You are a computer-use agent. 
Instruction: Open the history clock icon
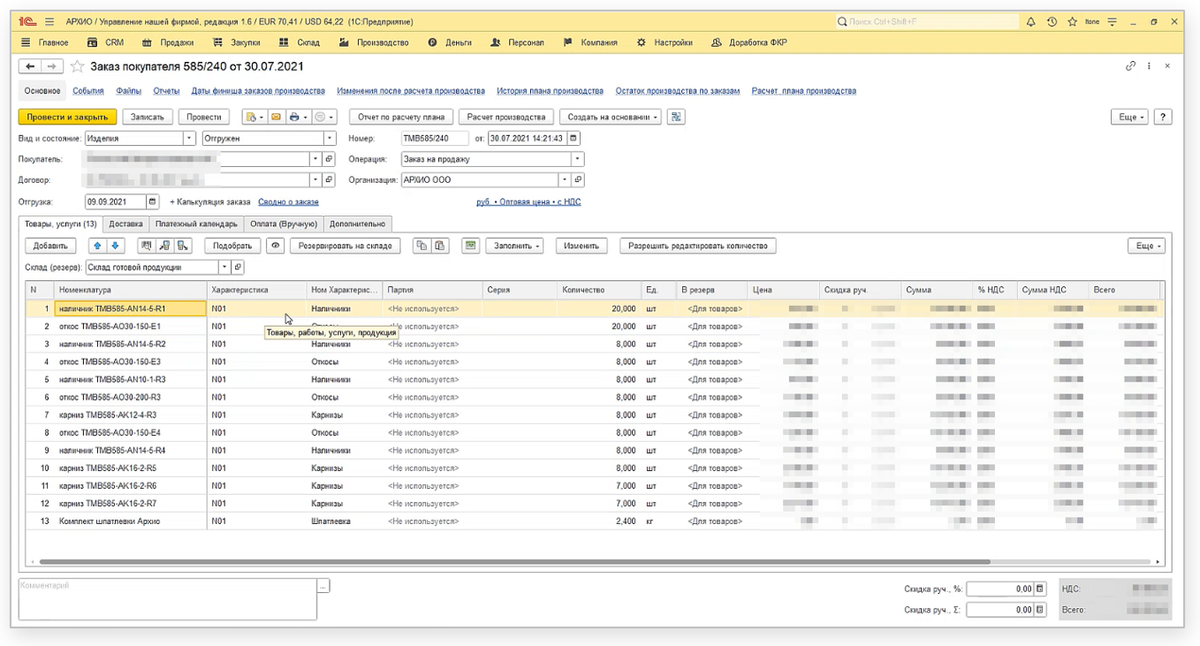1050,21
